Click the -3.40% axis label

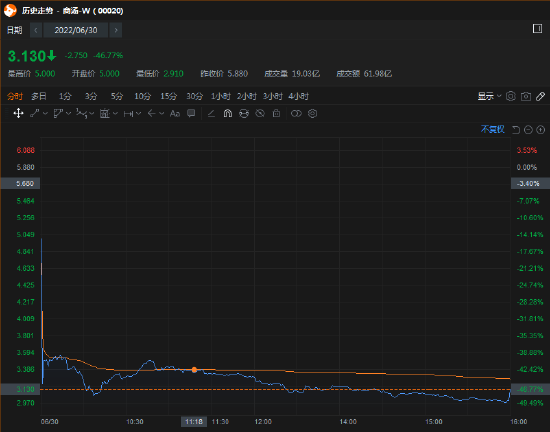(530, 183)
